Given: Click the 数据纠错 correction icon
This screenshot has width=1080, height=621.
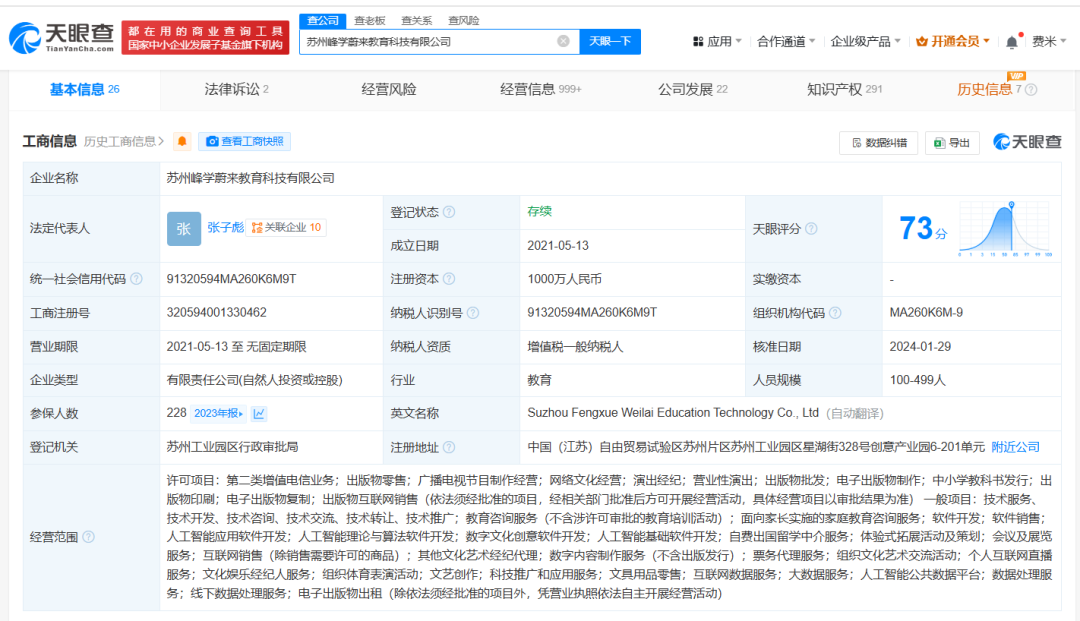Looking at the screenshot, I should click(856, 143).
